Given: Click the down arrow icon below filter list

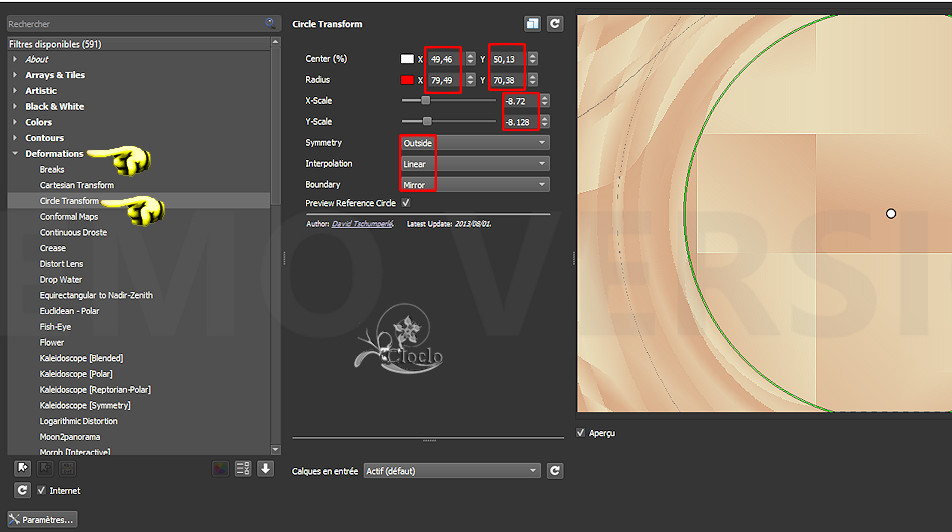Looking at the screenshot, I should pyautogui.click(x=265, y=468).
